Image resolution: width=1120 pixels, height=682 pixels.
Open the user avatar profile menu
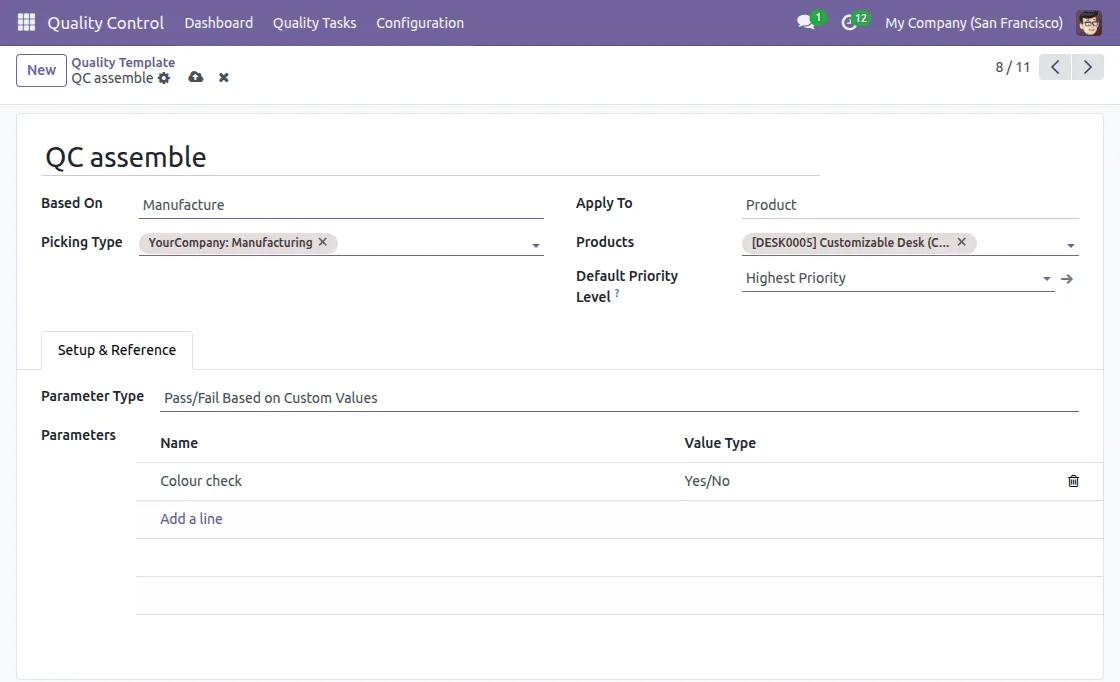[x=1089, y=22]
